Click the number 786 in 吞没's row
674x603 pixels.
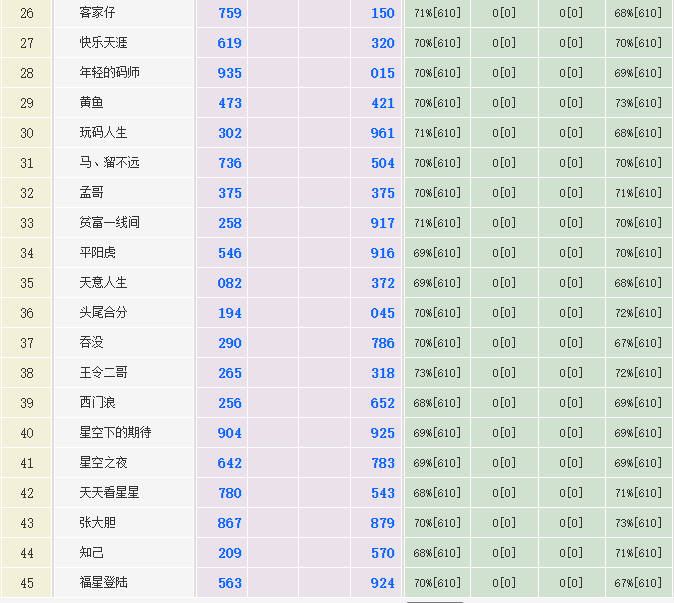pos(382,343)
